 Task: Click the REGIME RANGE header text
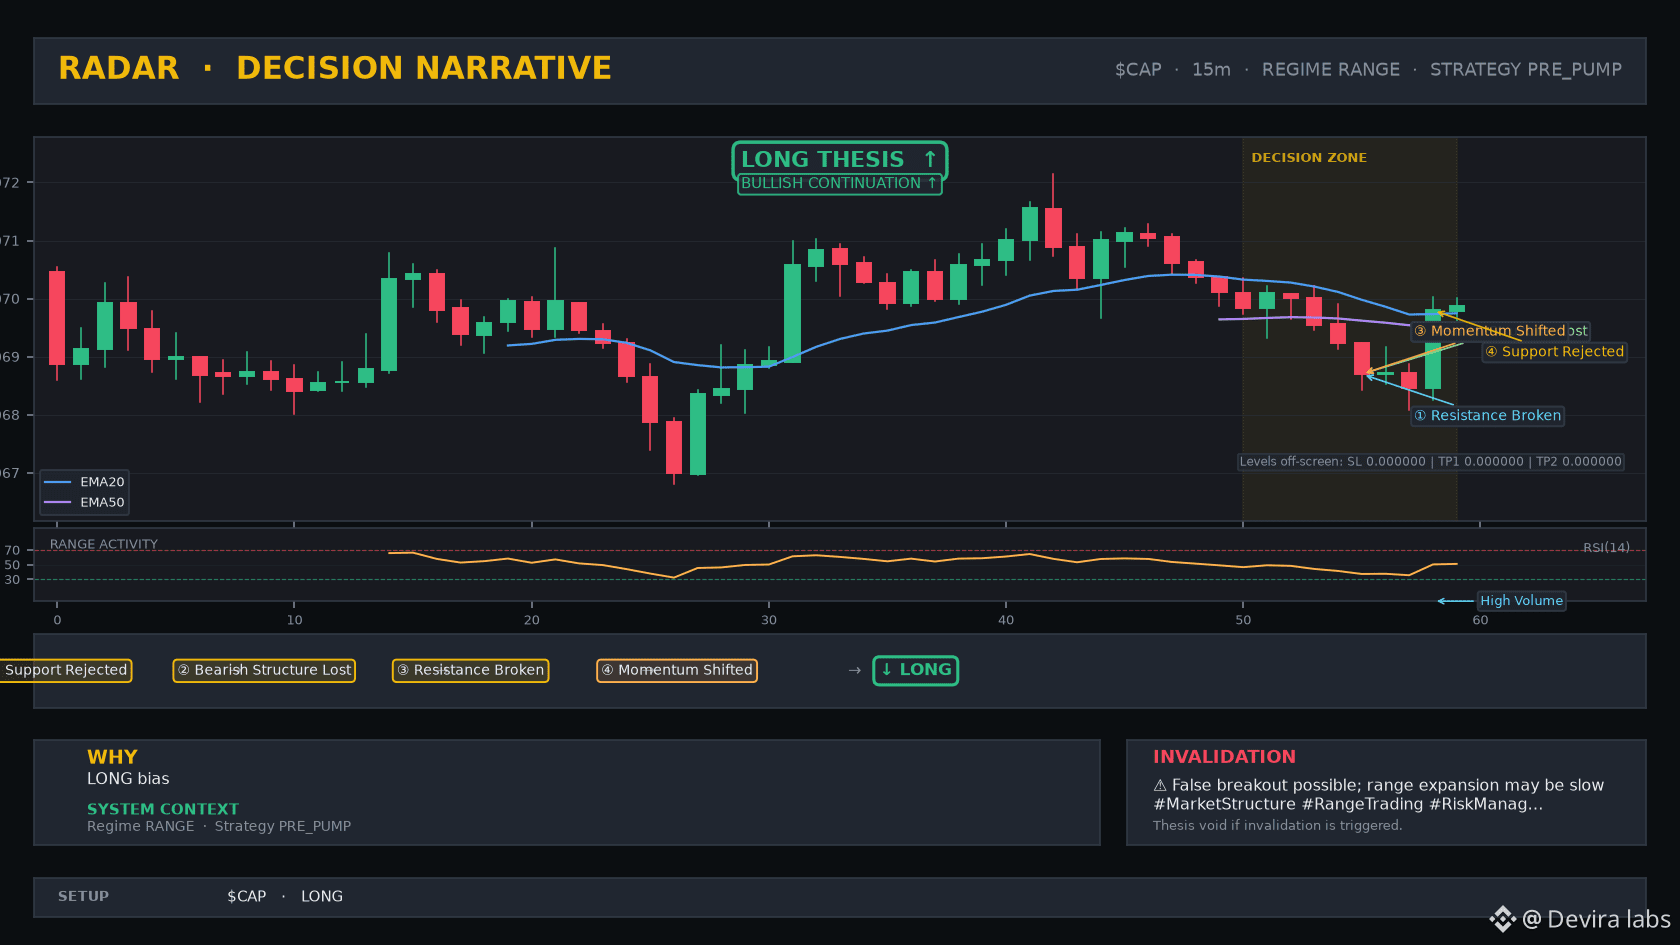click(x=1331, y=70)
